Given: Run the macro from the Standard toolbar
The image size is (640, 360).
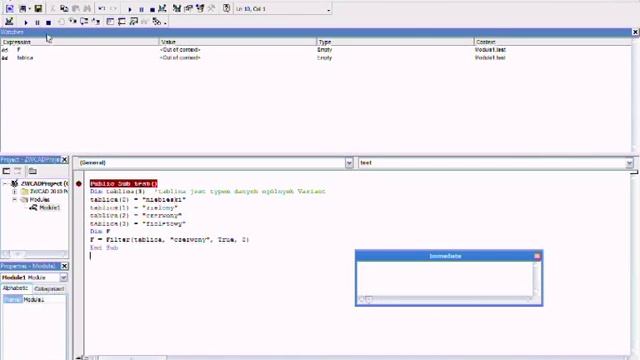Looking at the screenshot, I should [x=130, y=9].
